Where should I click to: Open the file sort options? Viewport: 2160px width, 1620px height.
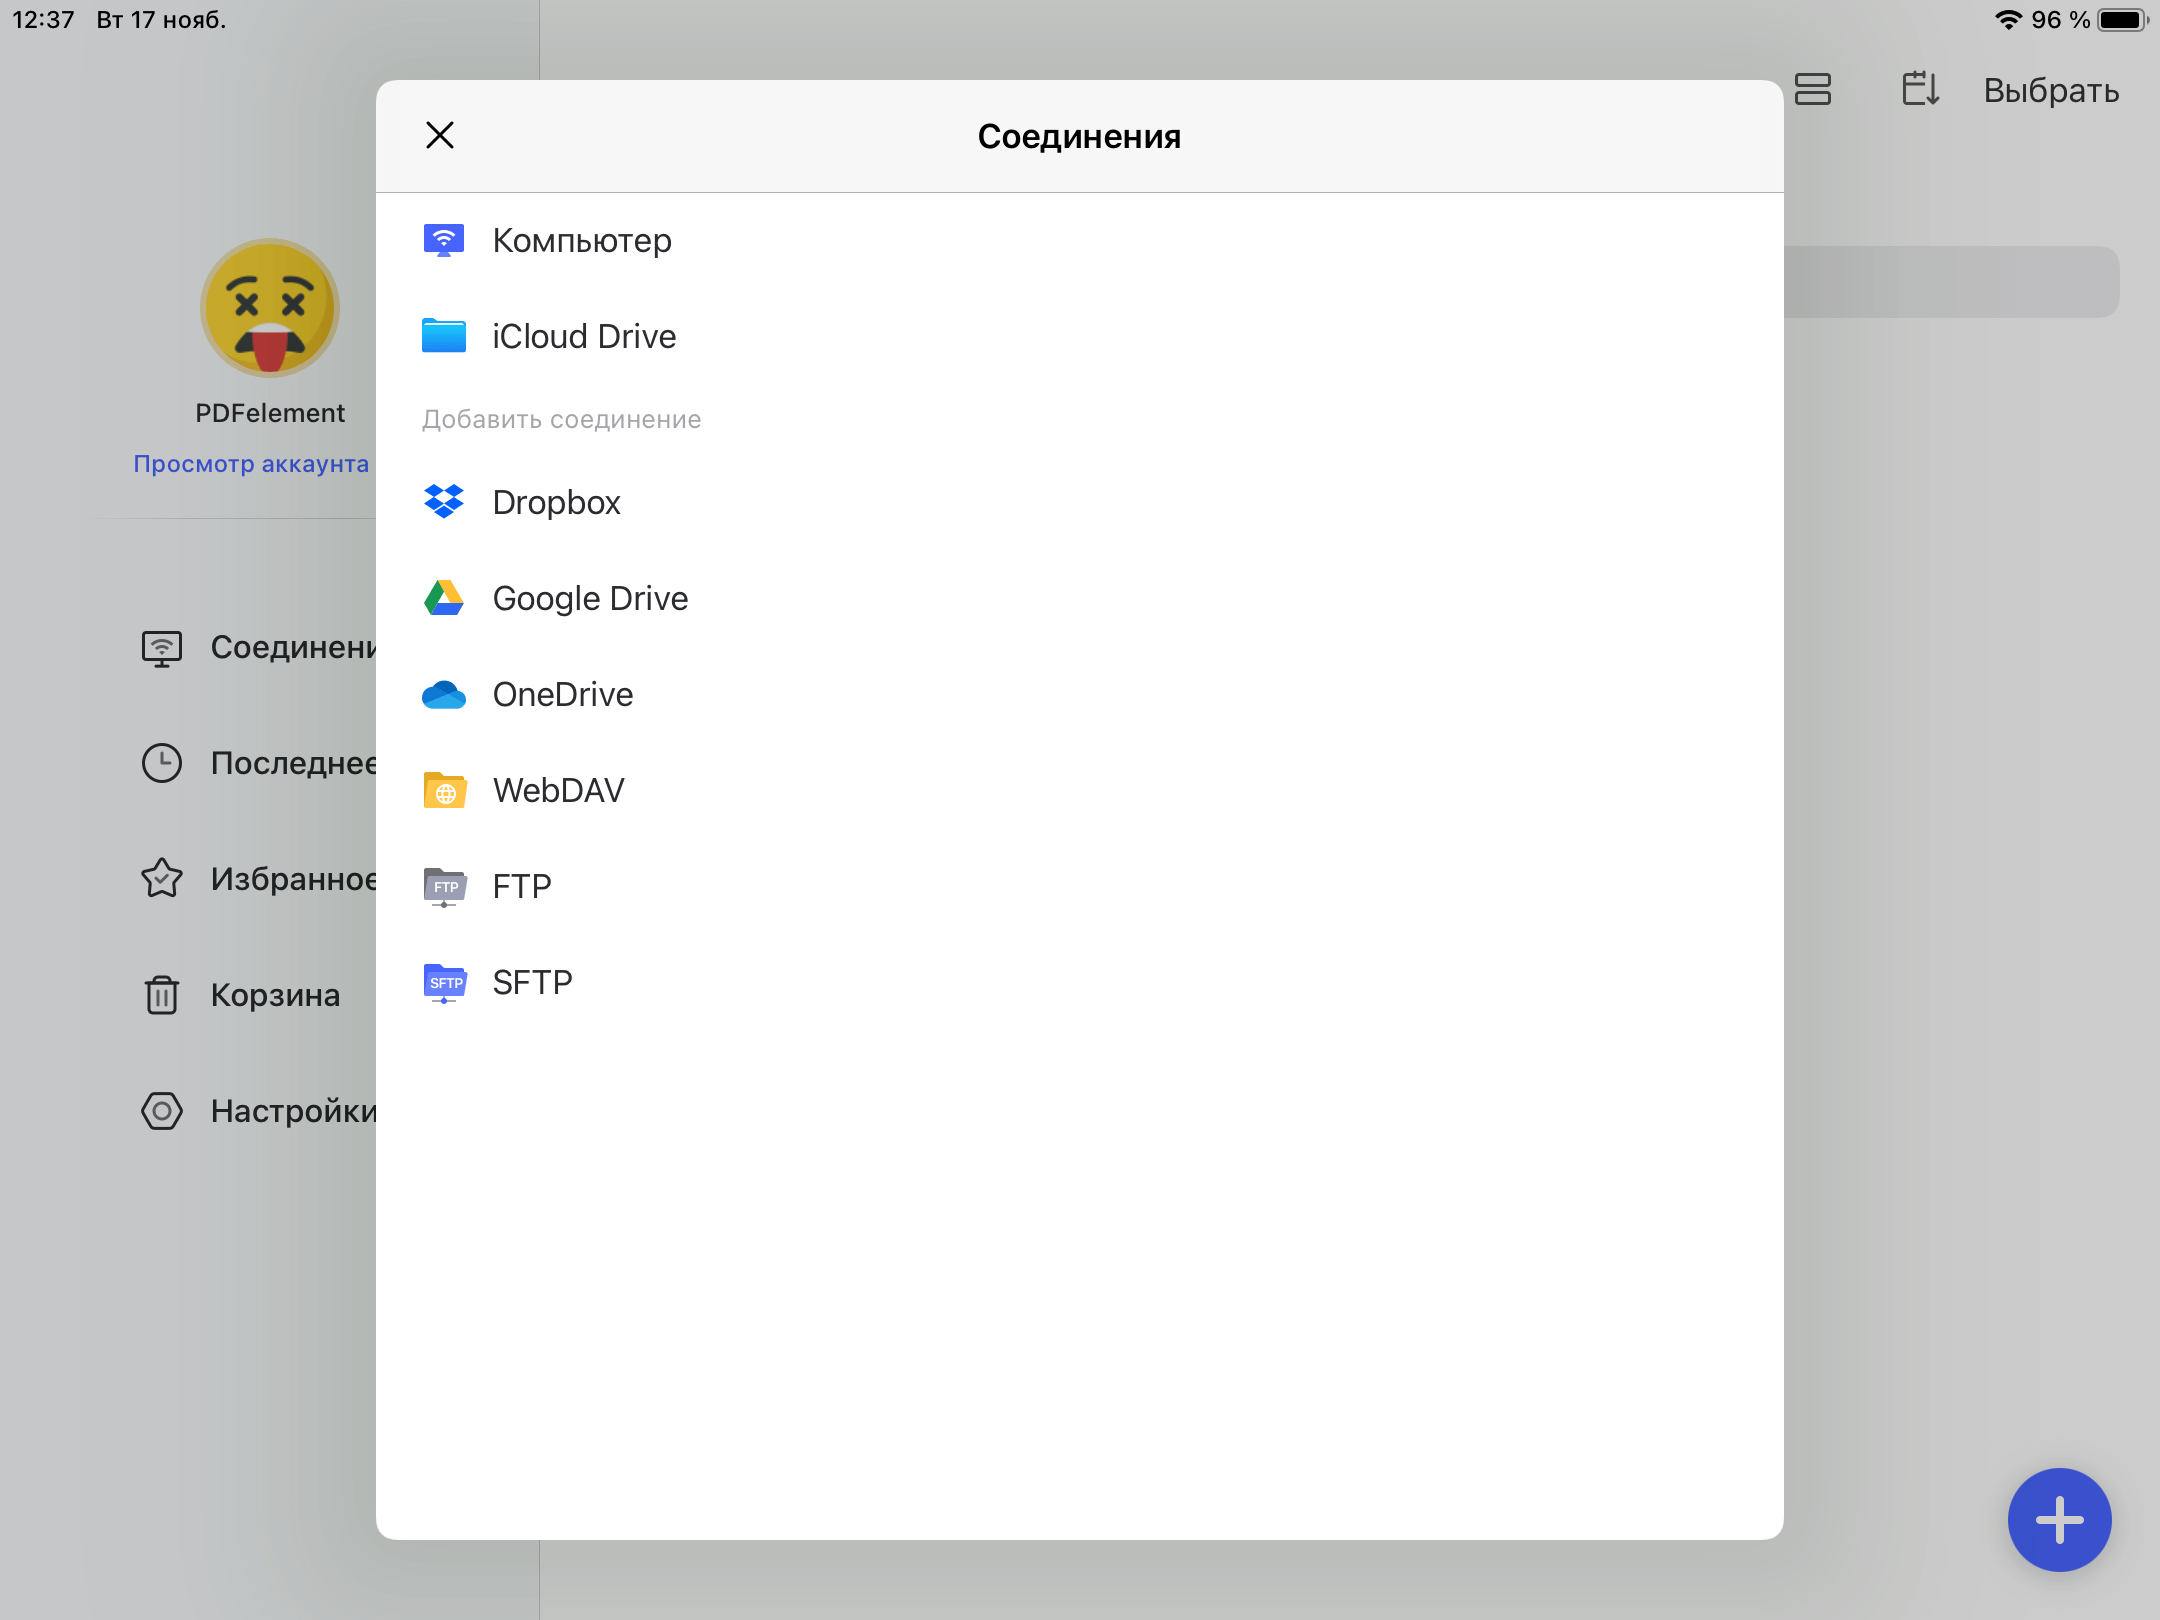coord(1920,89)
